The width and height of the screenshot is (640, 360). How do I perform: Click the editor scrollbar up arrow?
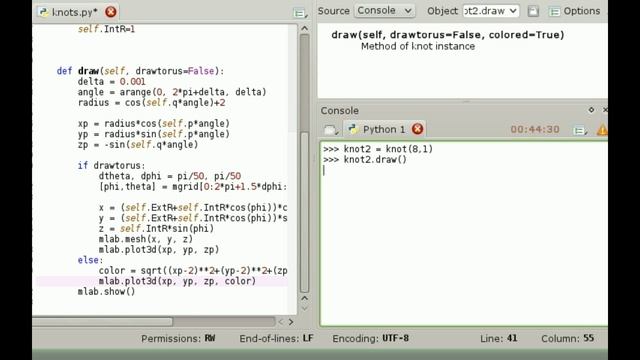coord(304,28)
